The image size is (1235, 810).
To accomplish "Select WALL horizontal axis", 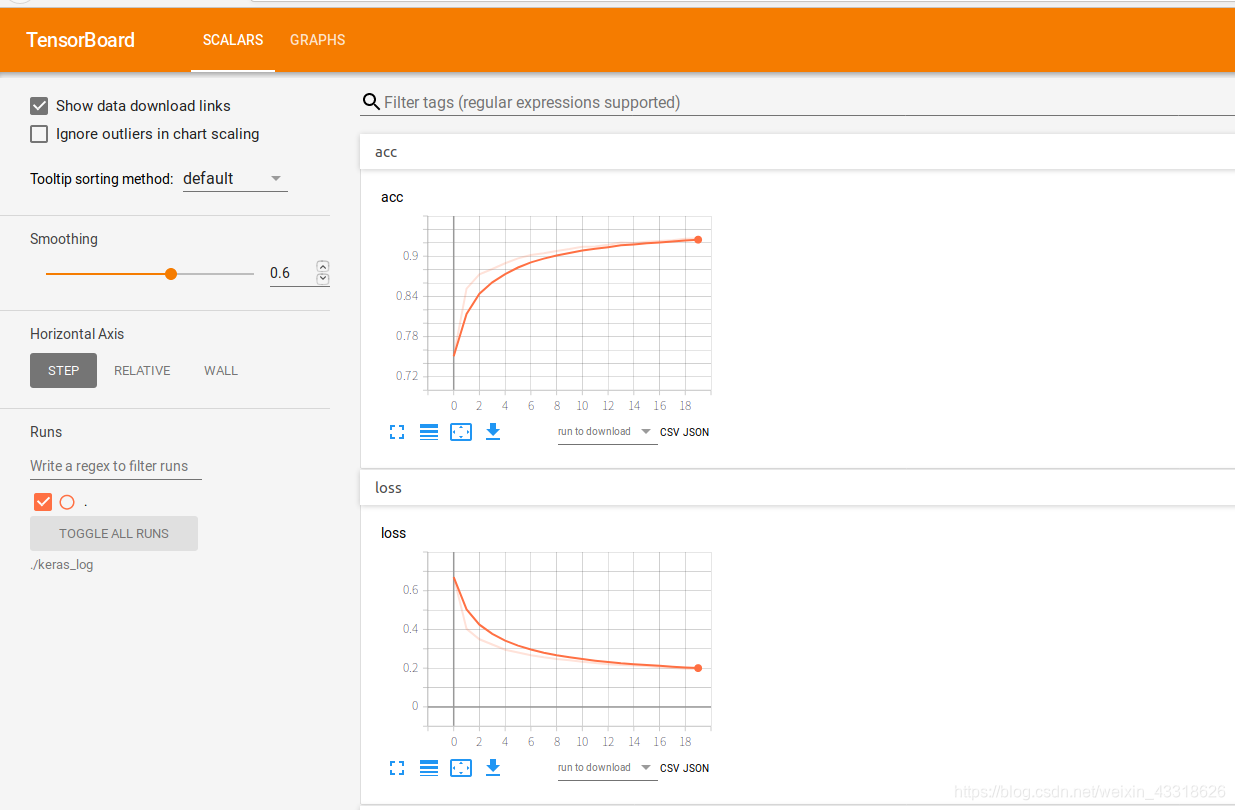I will (x=221, y=370).
